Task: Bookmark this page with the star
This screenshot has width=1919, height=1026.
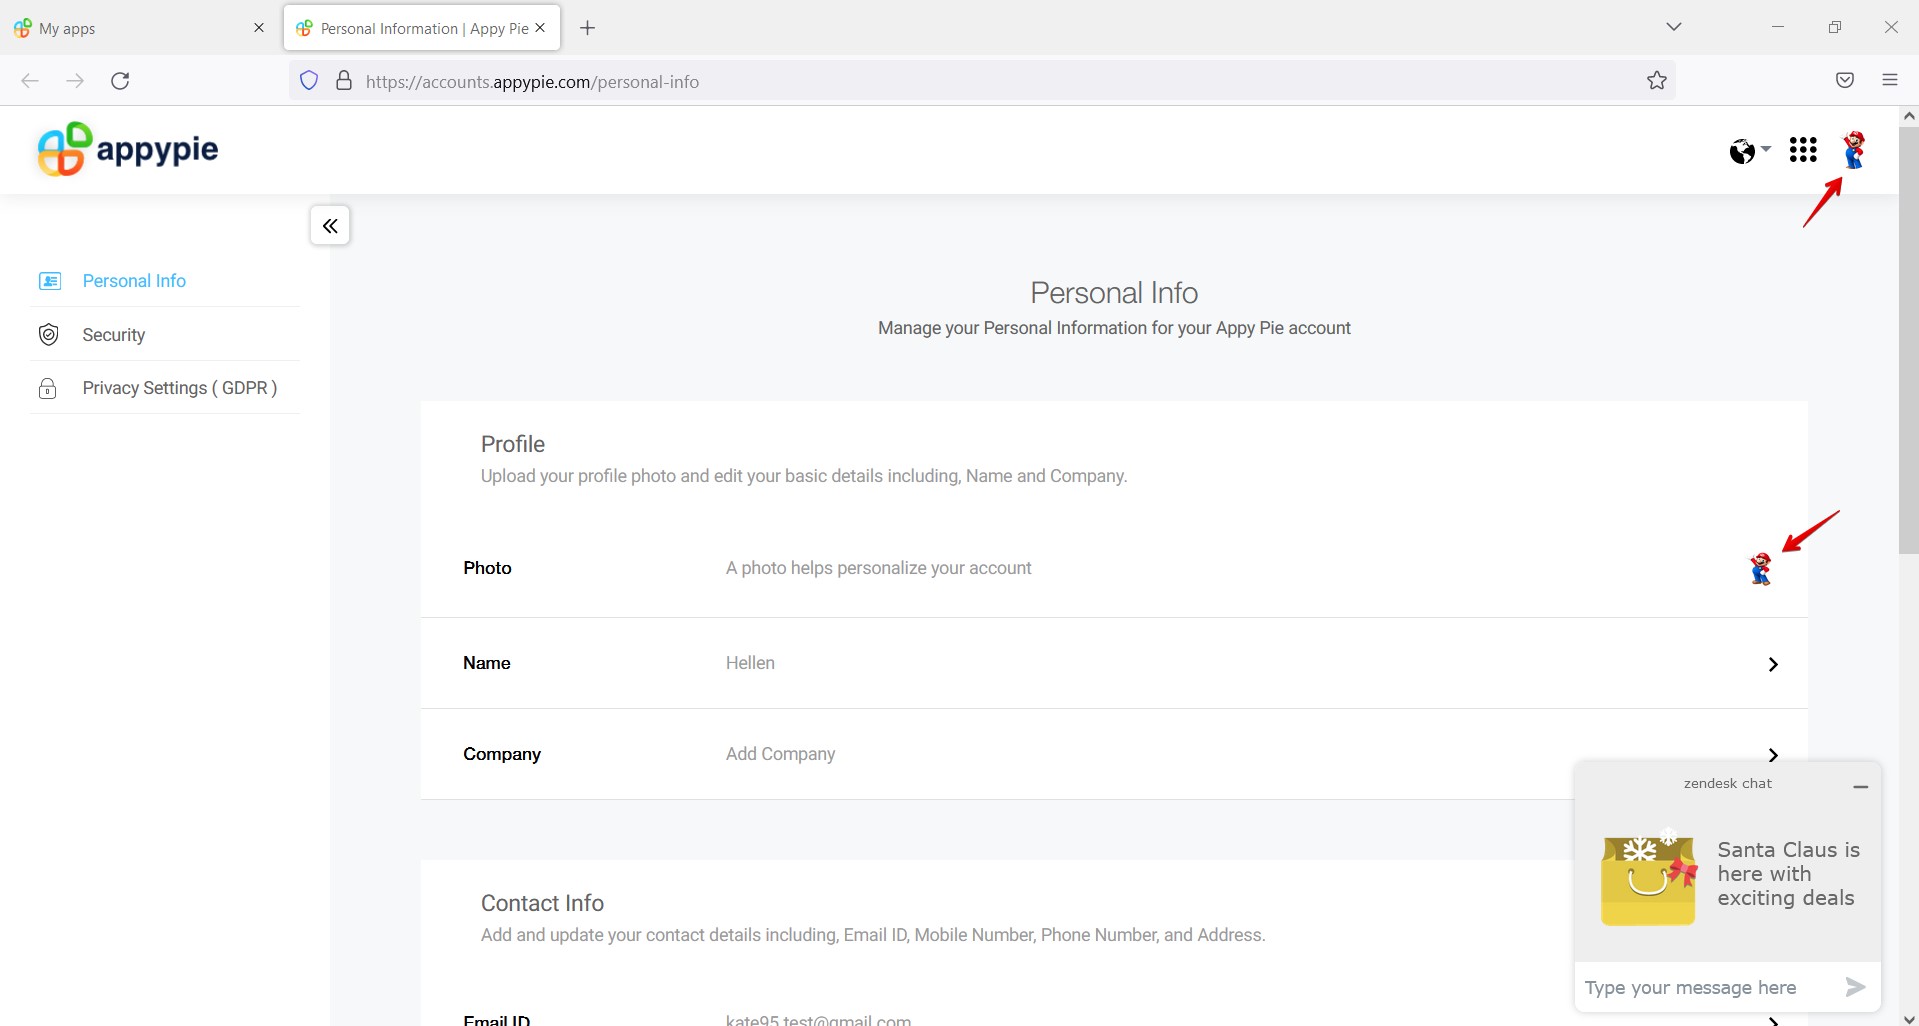Action: coord(1657,81)
